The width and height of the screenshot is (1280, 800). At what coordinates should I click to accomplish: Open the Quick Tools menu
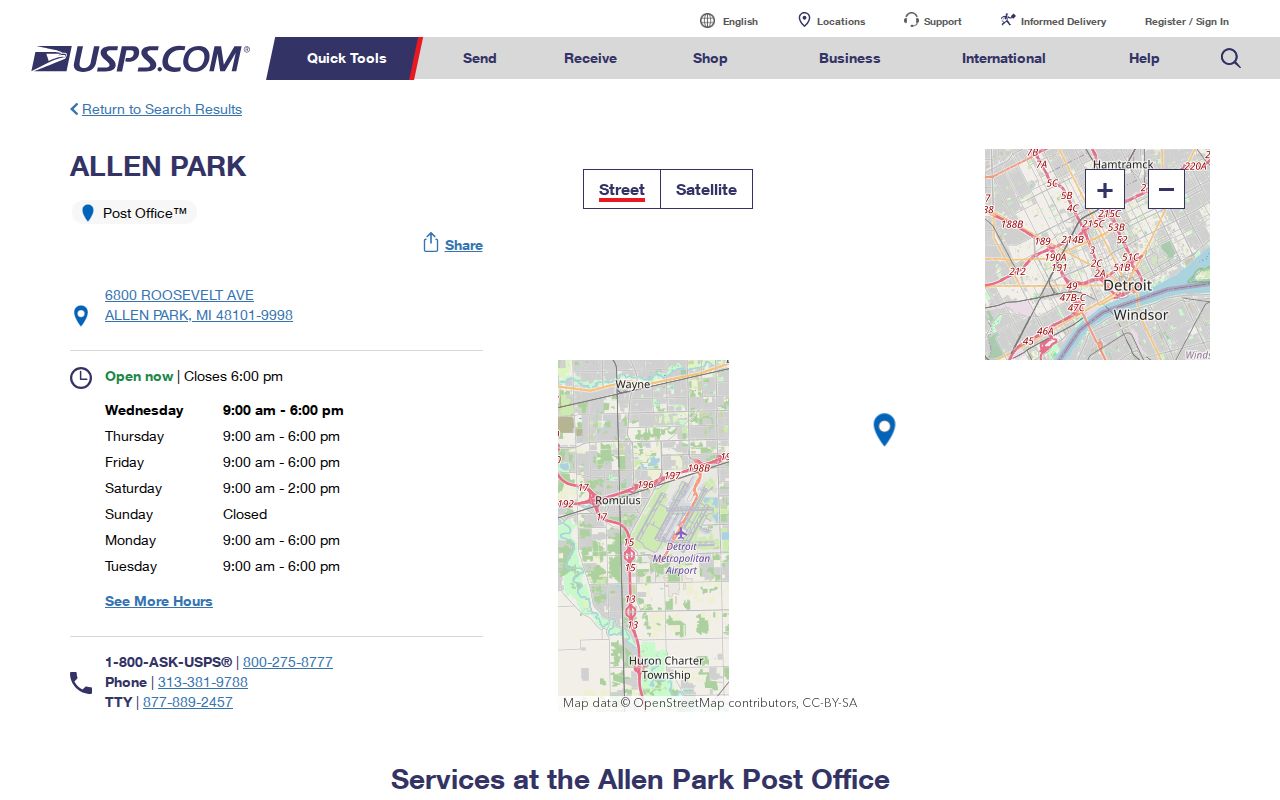(346, 58)
